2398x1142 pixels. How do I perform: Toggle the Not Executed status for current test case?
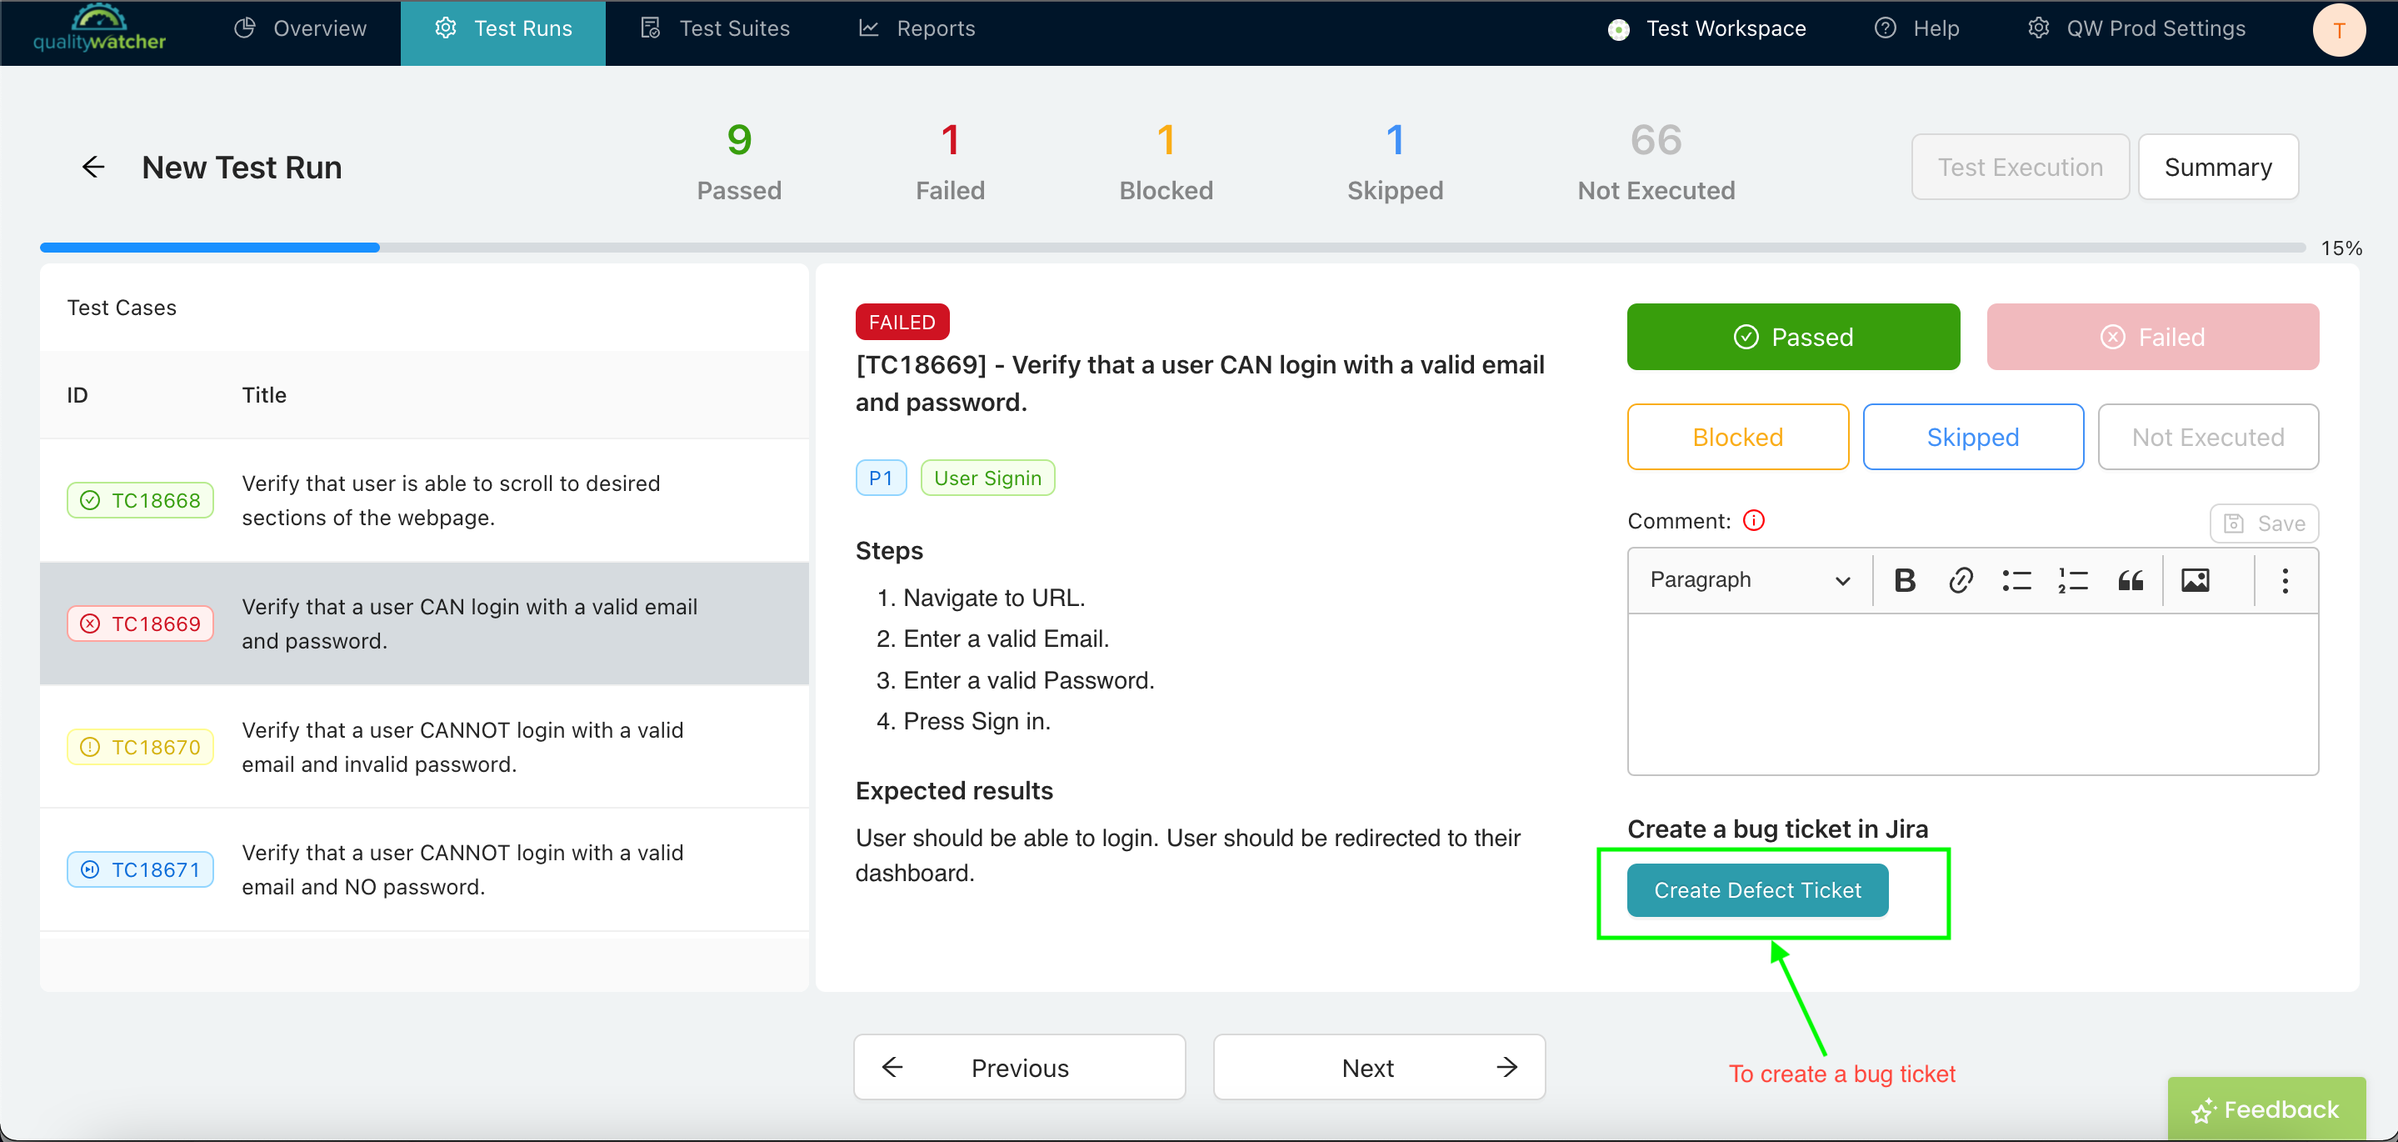(x=2207, y=437)
